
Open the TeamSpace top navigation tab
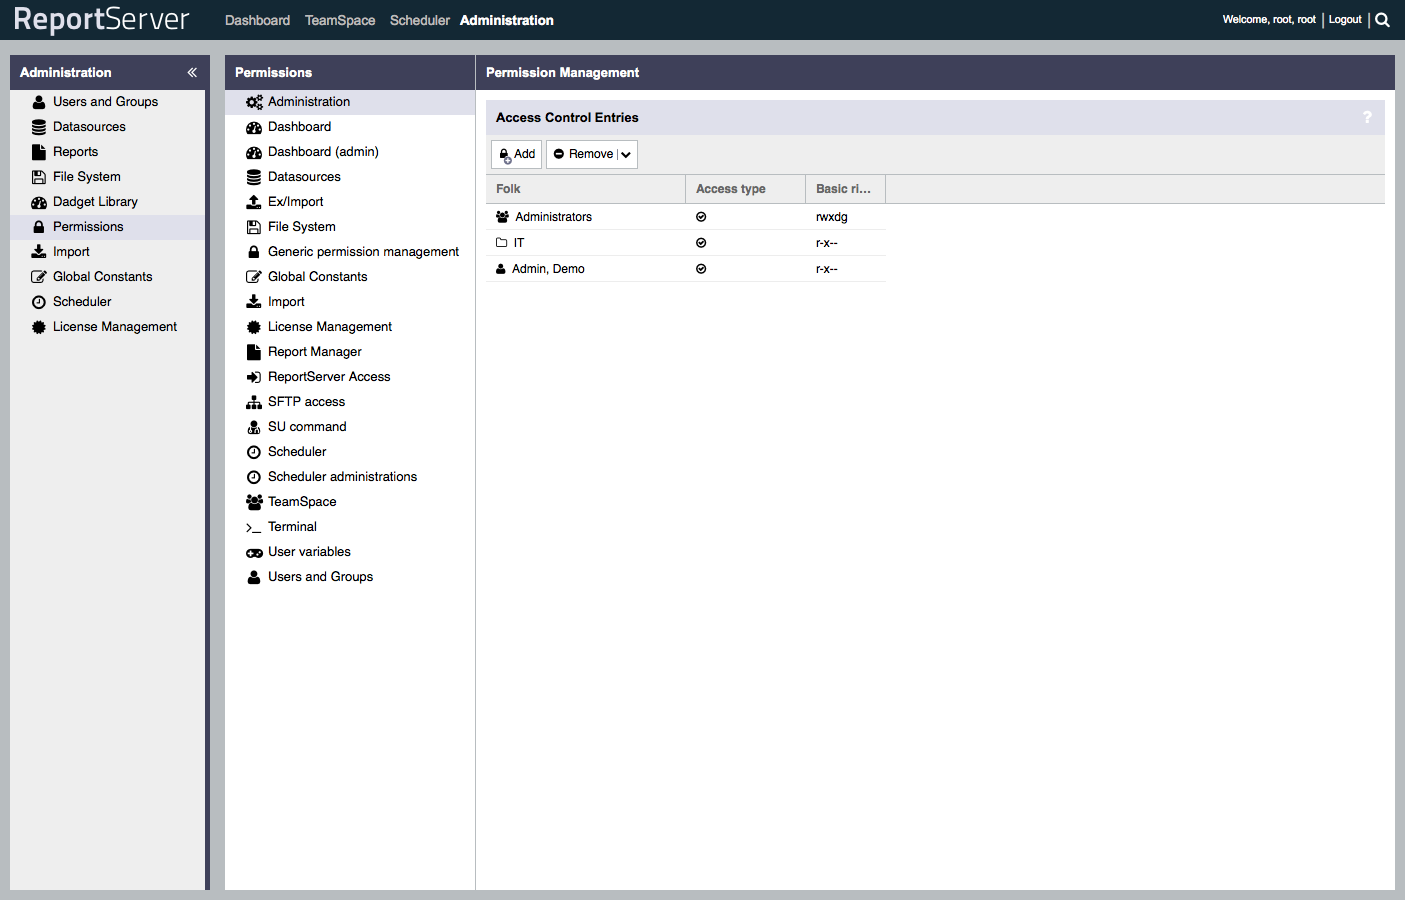click(x=340, y=20)
